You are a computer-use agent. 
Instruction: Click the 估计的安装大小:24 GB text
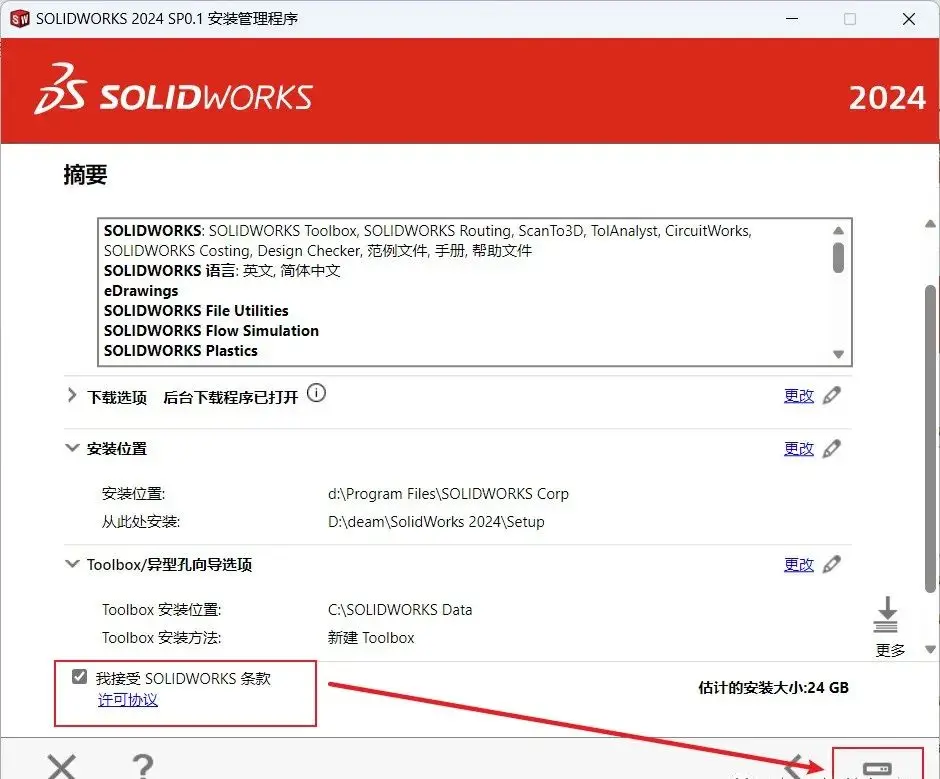[773, 687]
